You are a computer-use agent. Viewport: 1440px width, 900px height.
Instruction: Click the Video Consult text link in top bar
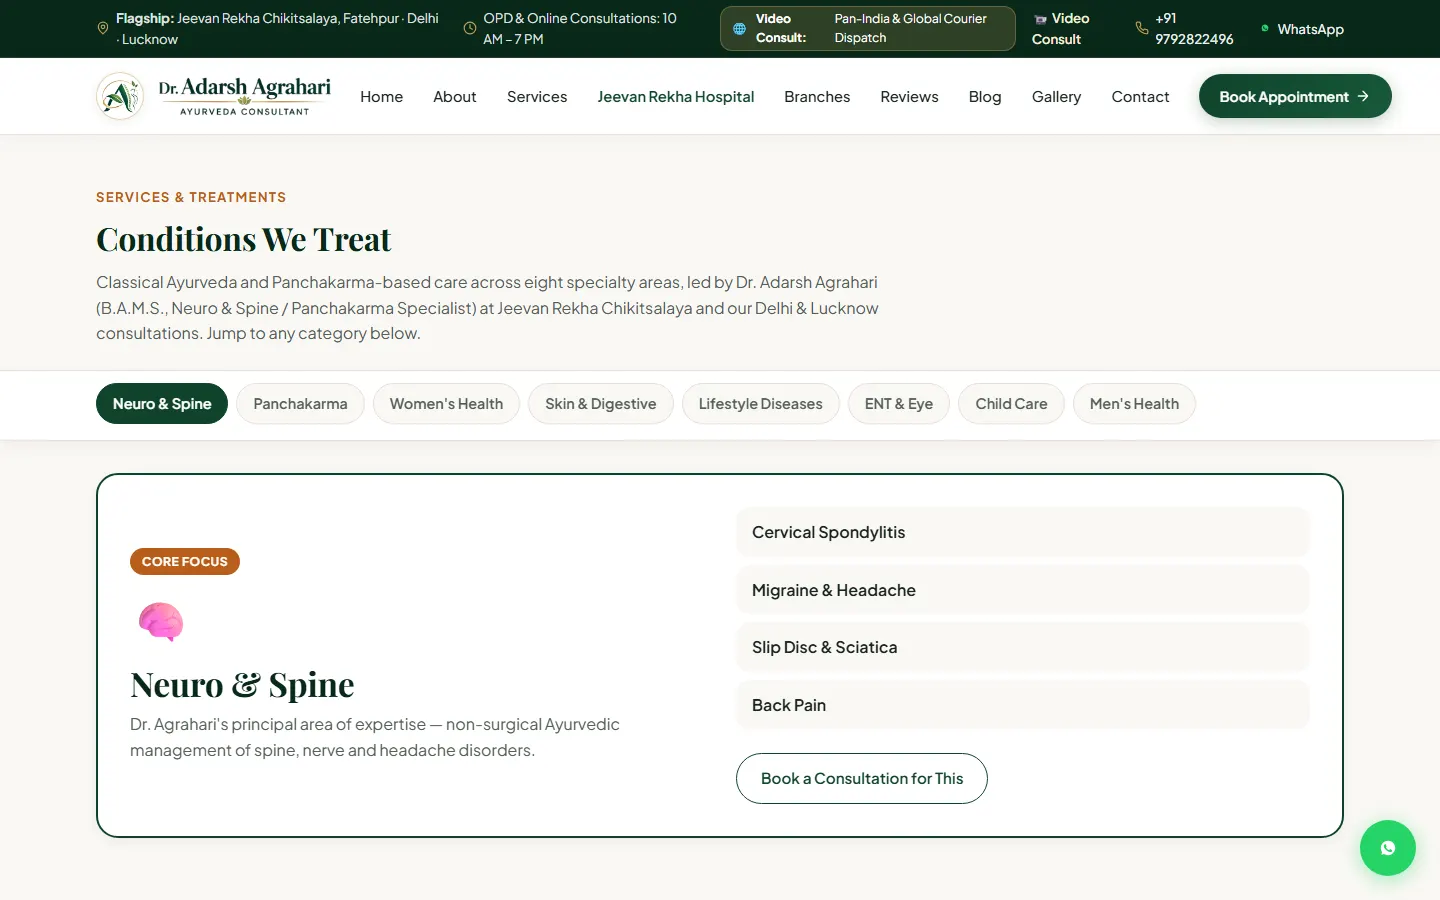tap(1061, 29)
